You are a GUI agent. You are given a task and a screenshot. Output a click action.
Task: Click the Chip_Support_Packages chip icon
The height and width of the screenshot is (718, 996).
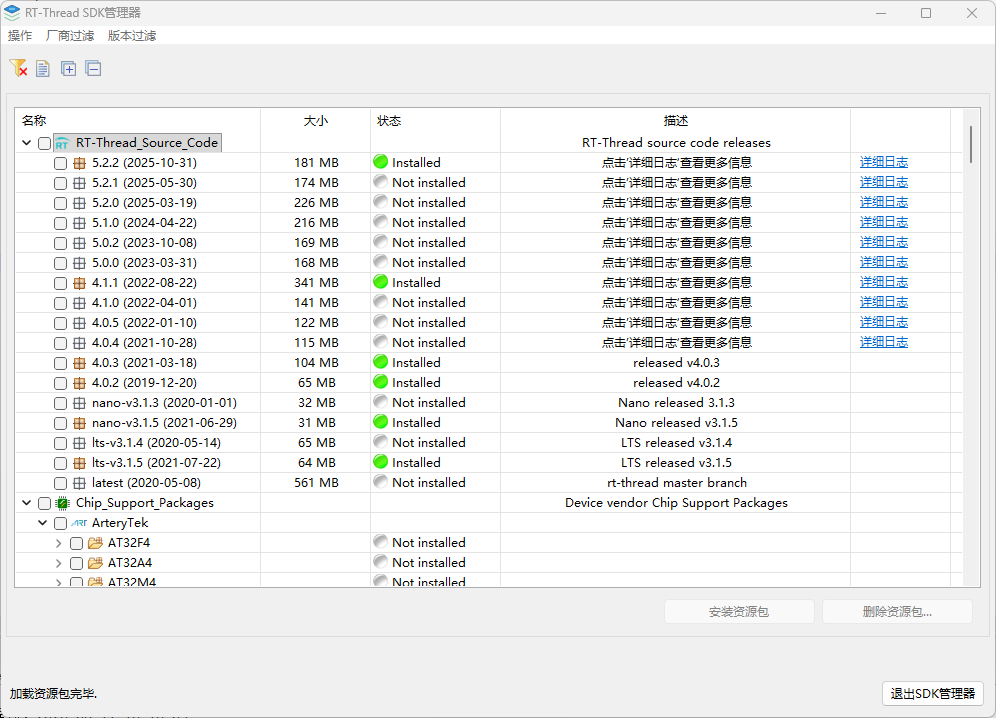(62, 503)
